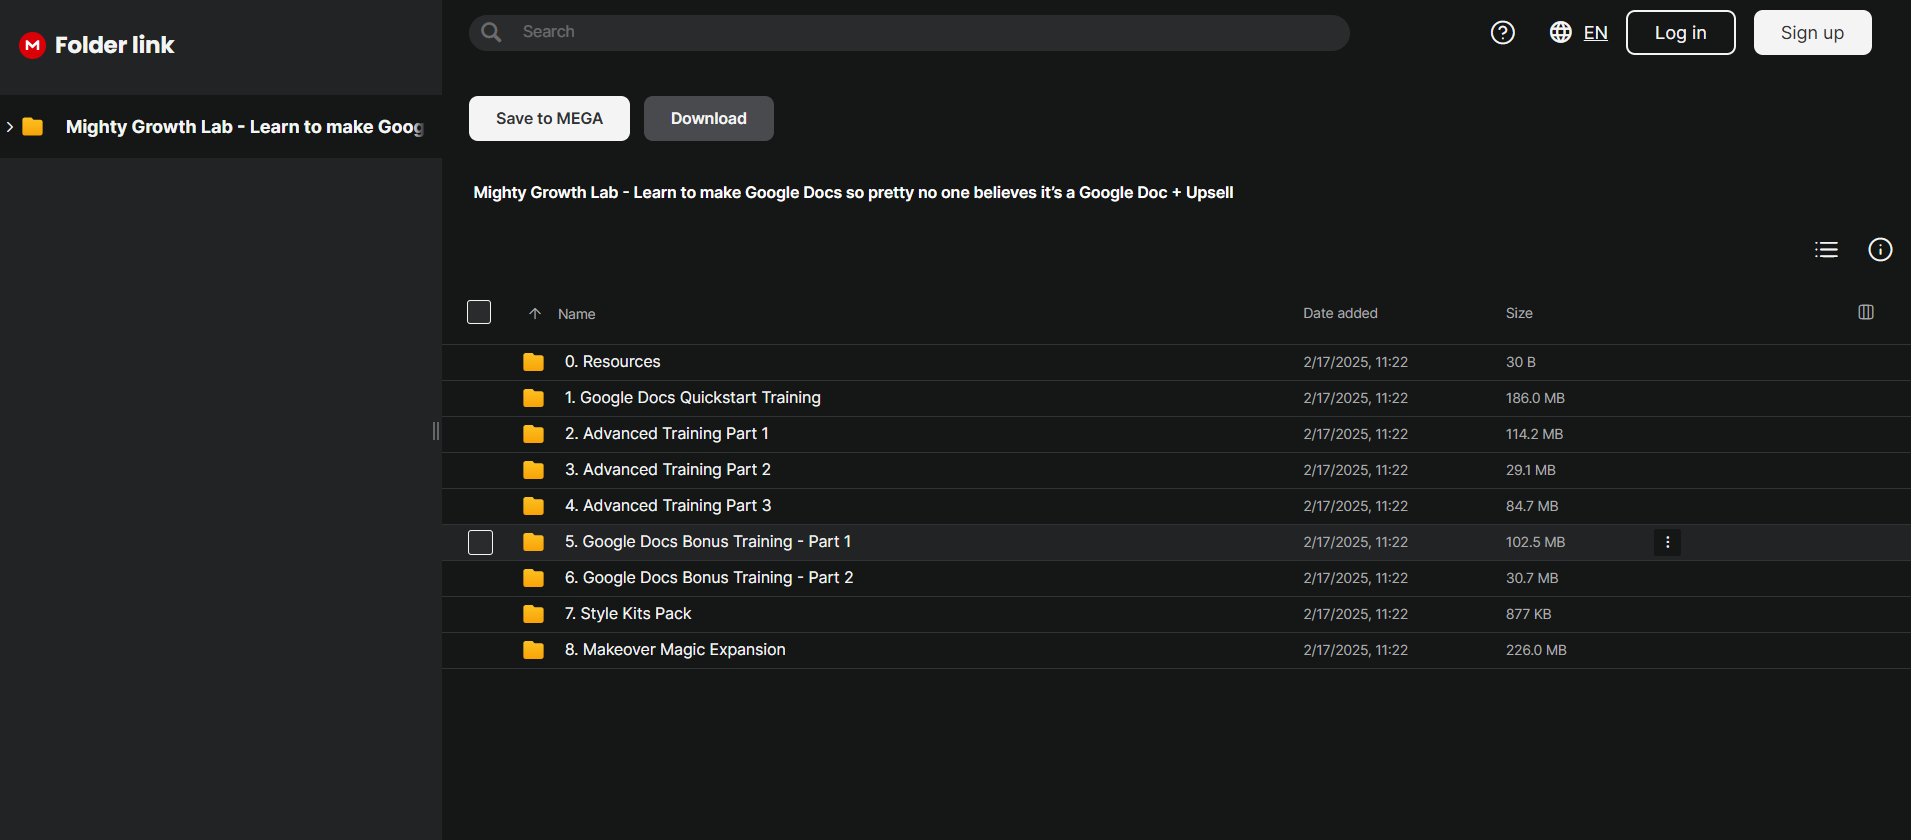Sort the list by Name column
The image size is (1911, 840).
577,314
